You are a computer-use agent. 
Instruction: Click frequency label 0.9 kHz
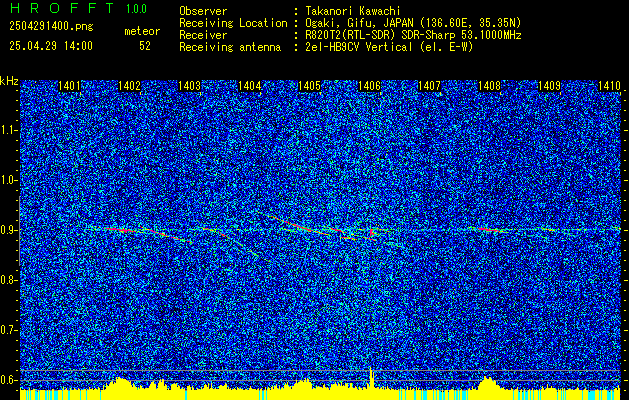[7, 230]
